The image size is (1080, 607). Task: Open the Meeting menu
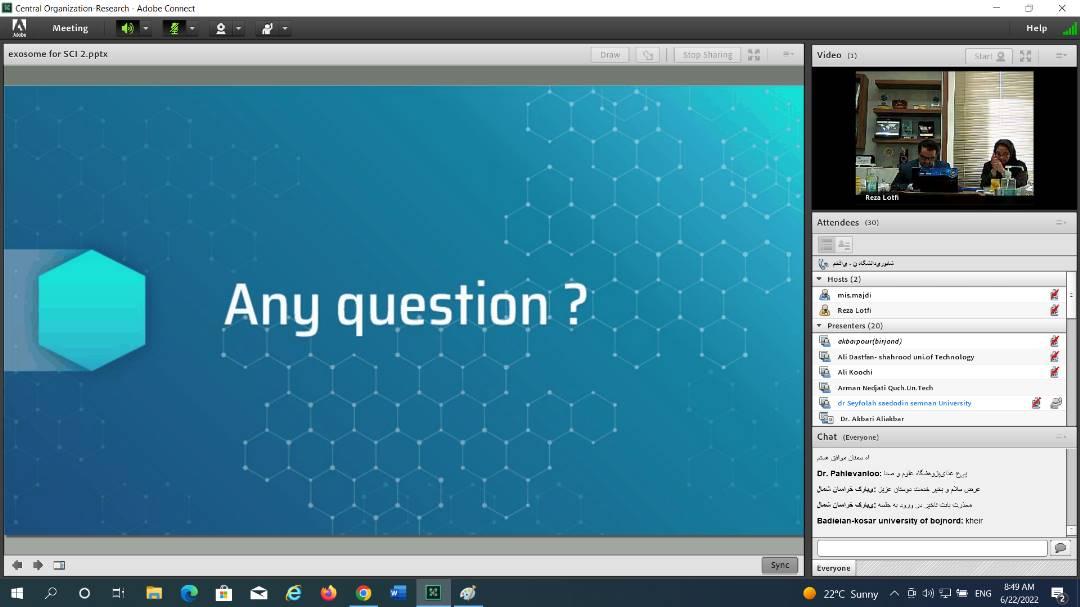[70, 28]
